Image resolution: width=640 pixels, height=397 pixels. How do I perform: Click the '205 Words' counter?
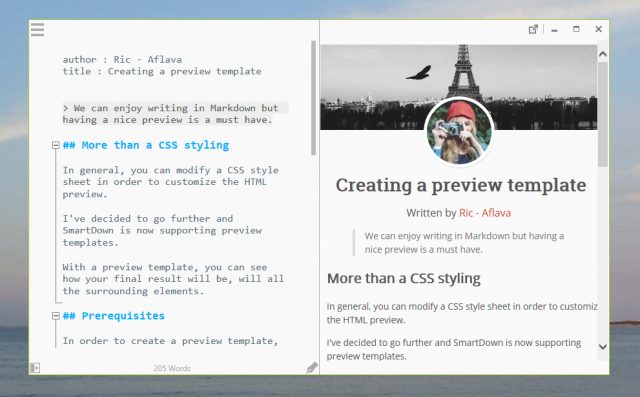(x=172, y=368)
